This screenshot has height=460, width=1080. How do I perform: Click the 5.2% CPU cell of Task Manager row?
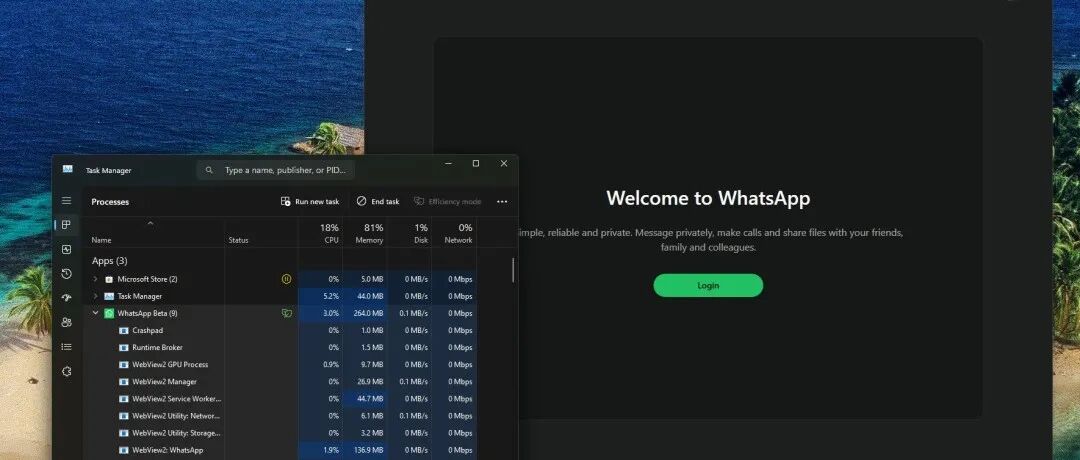[320, 296]
